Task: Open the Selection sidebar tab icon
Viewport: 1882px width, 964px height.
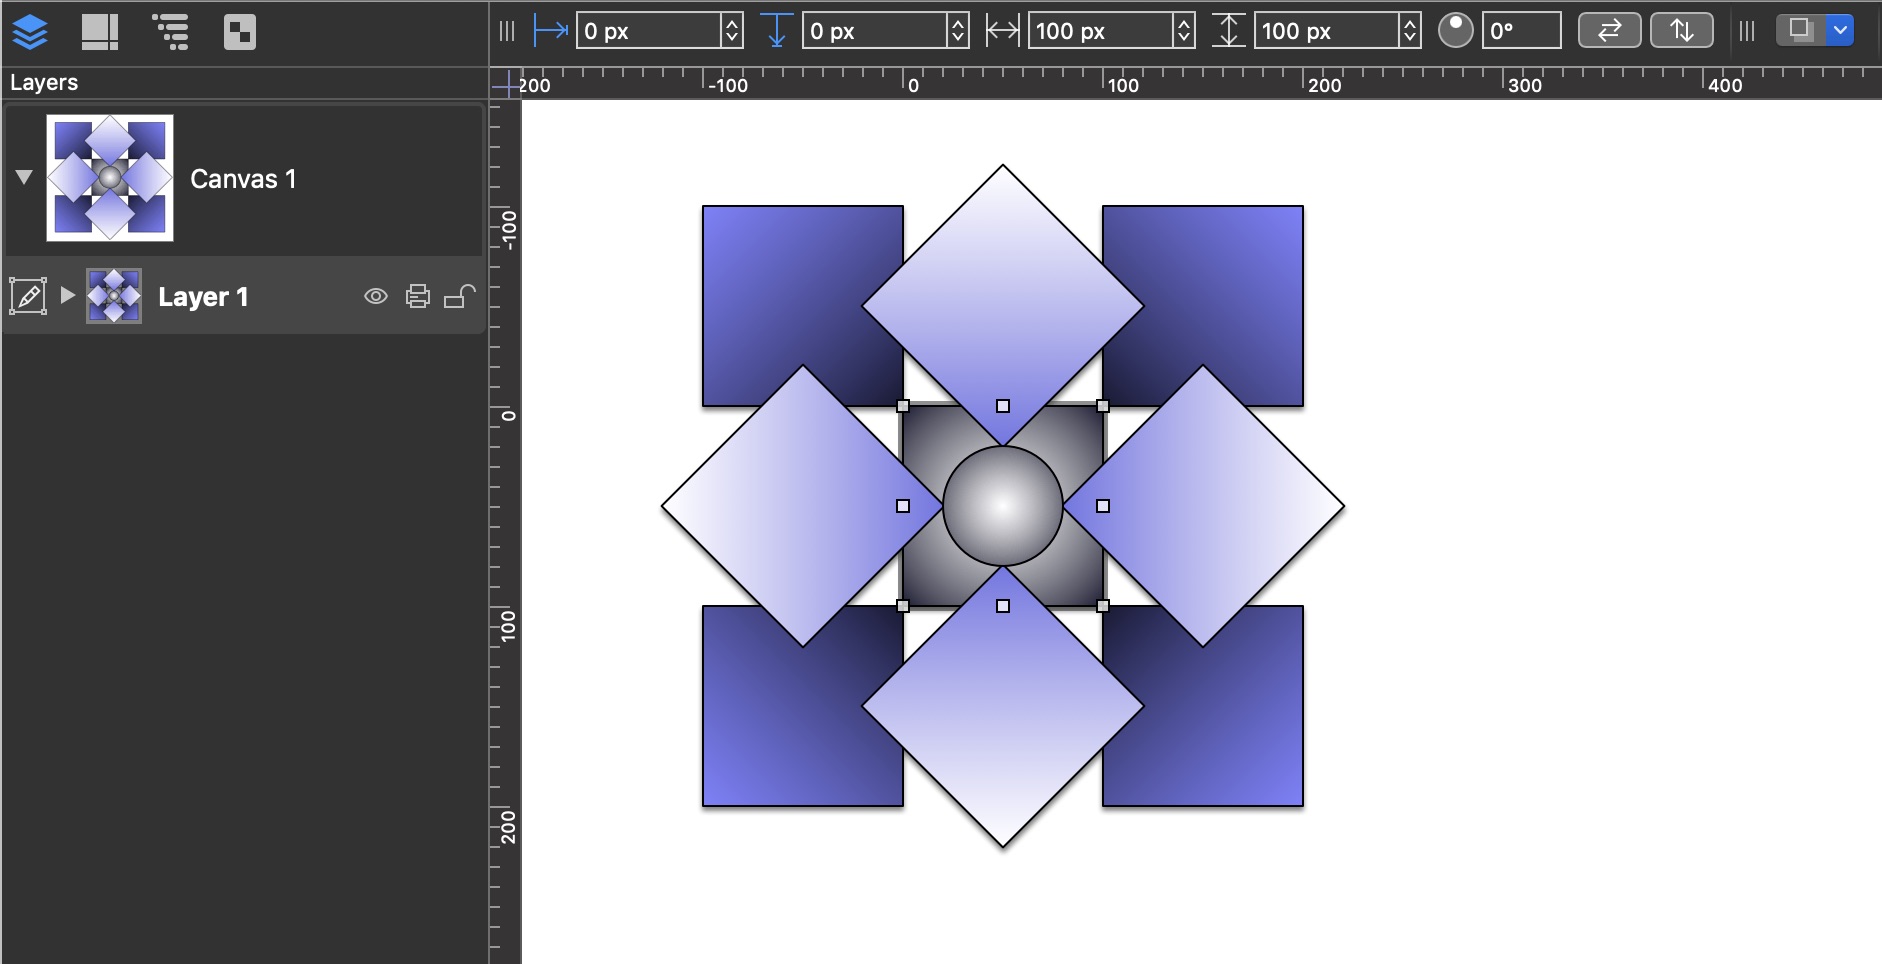Action: tap(240, 32)
